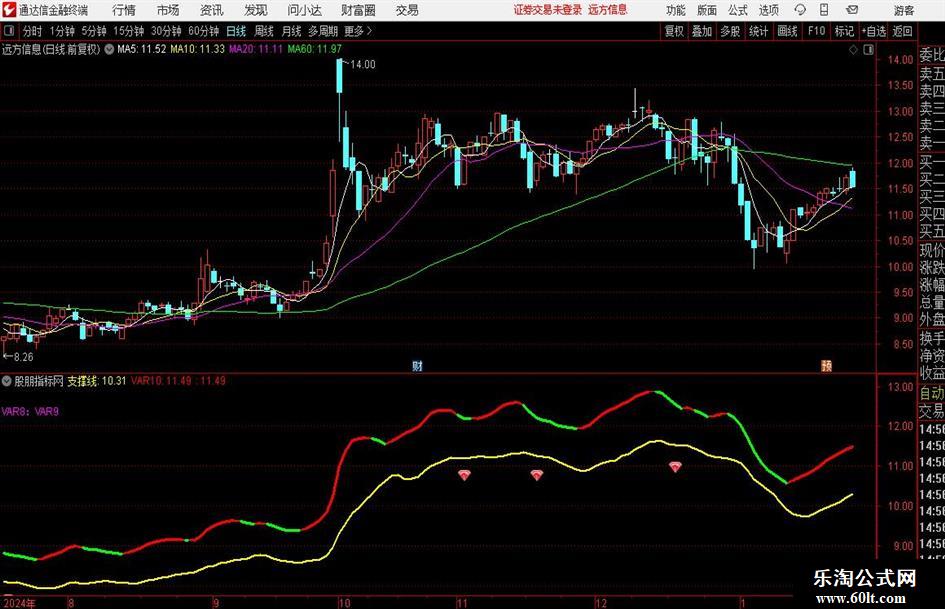The height and width of the screenshot is (609, 945).
Task: Click the 通达信 red logo icon
Action: 9,10
